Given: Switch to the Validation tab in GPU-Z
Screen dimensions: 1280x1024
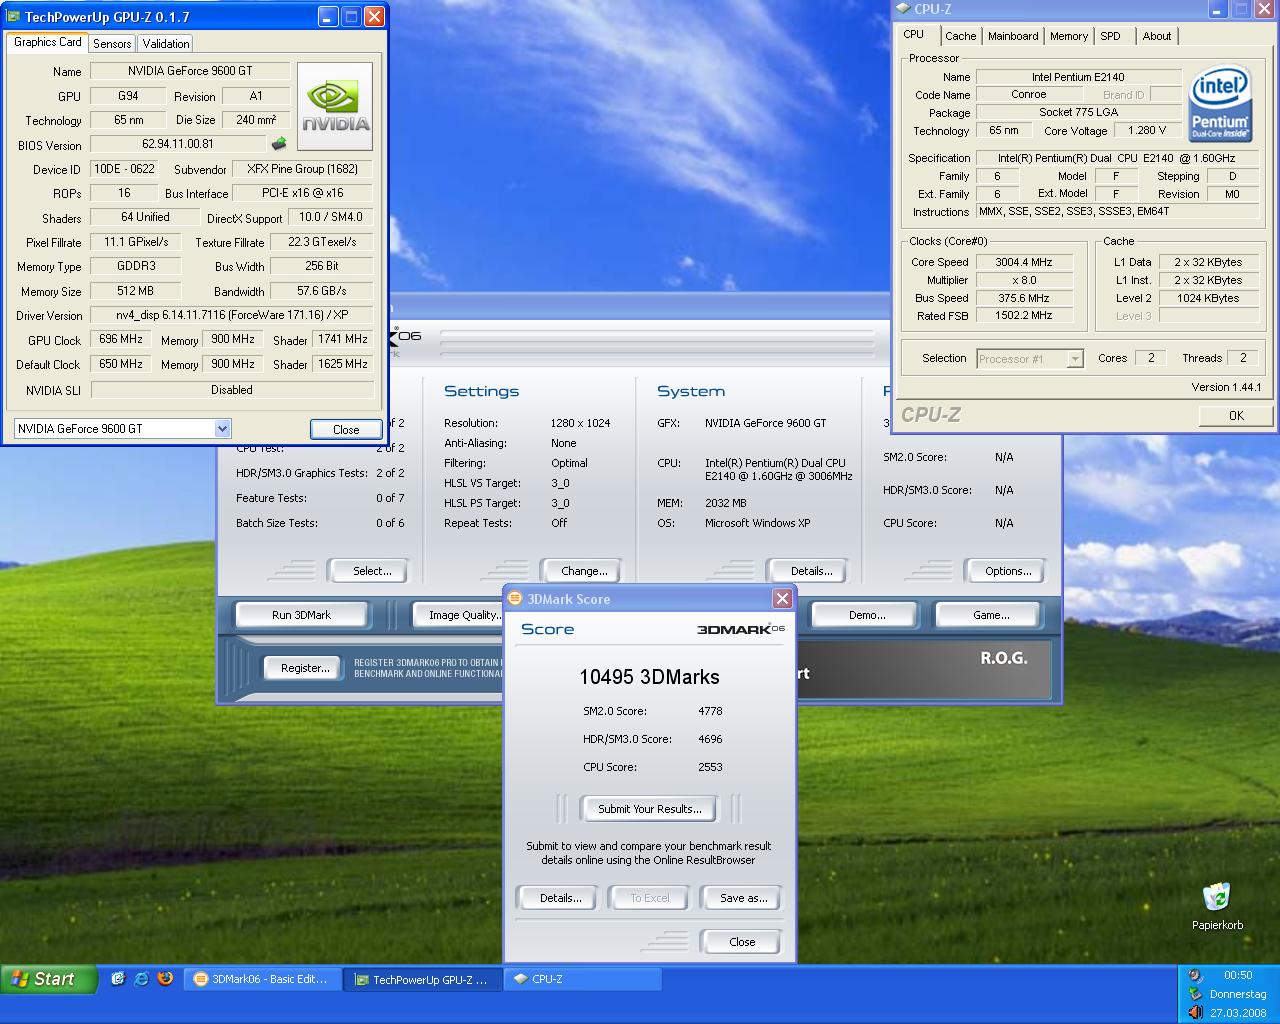Looking at the screenshot, I should point(166,43).
